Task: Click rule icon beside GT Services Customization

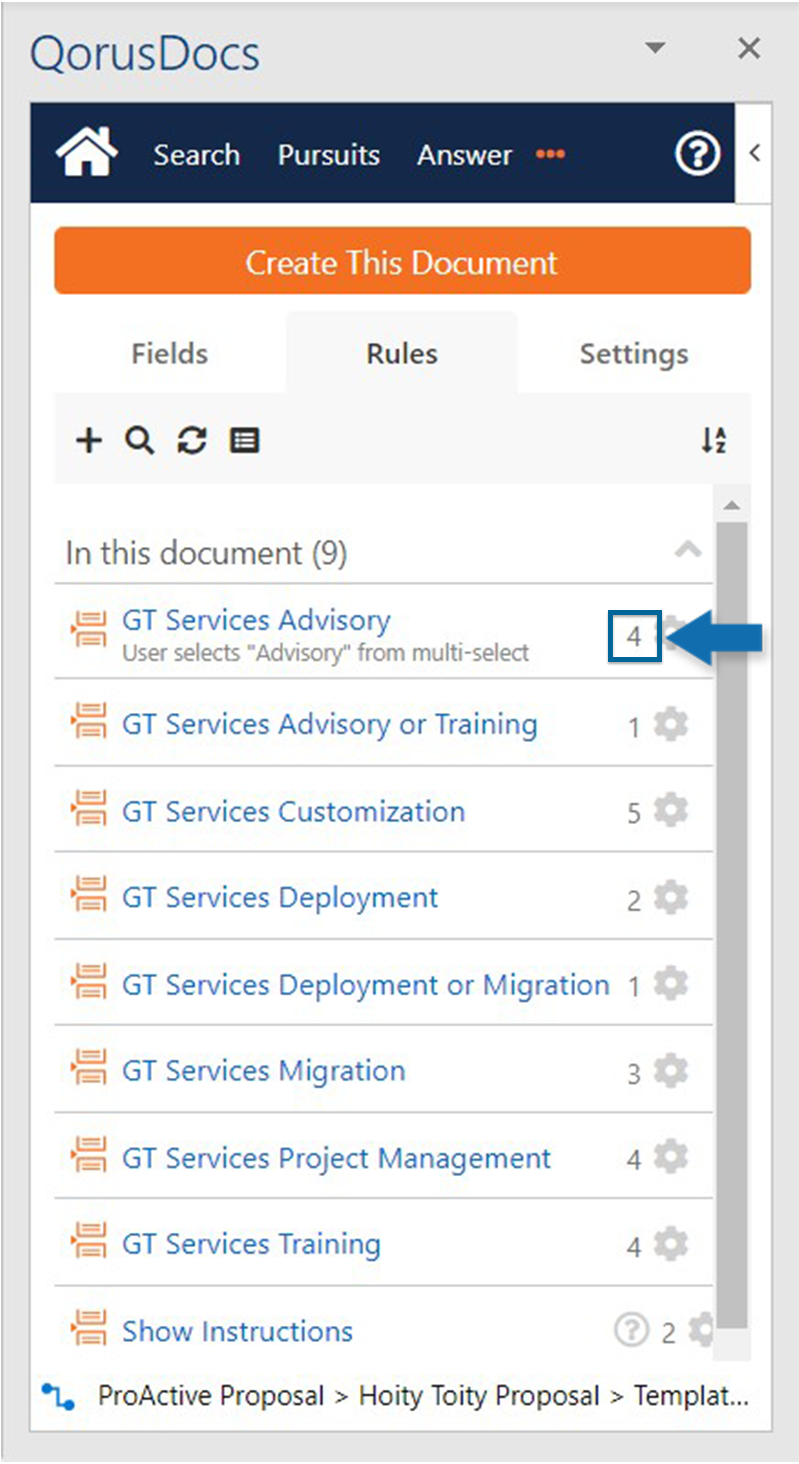Action: [x=89, y=809]
